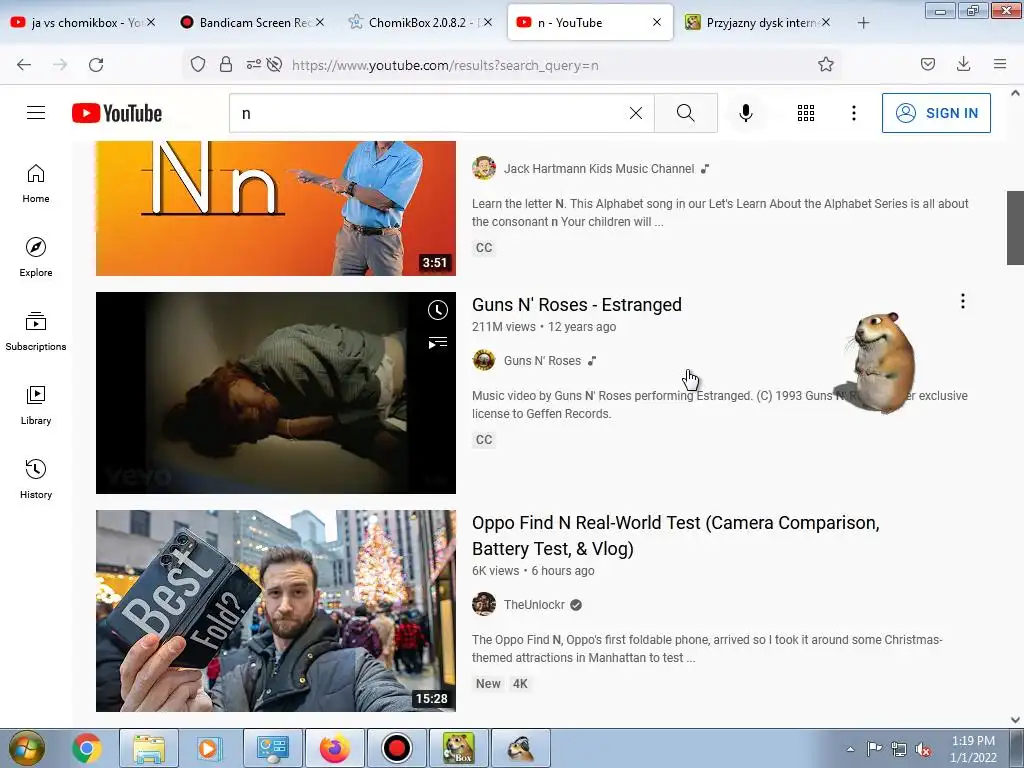Viewport: 1024px width, 768px height.
Task: Switch to 'ja vs chomikbox' tab
Action: [84, 23]
